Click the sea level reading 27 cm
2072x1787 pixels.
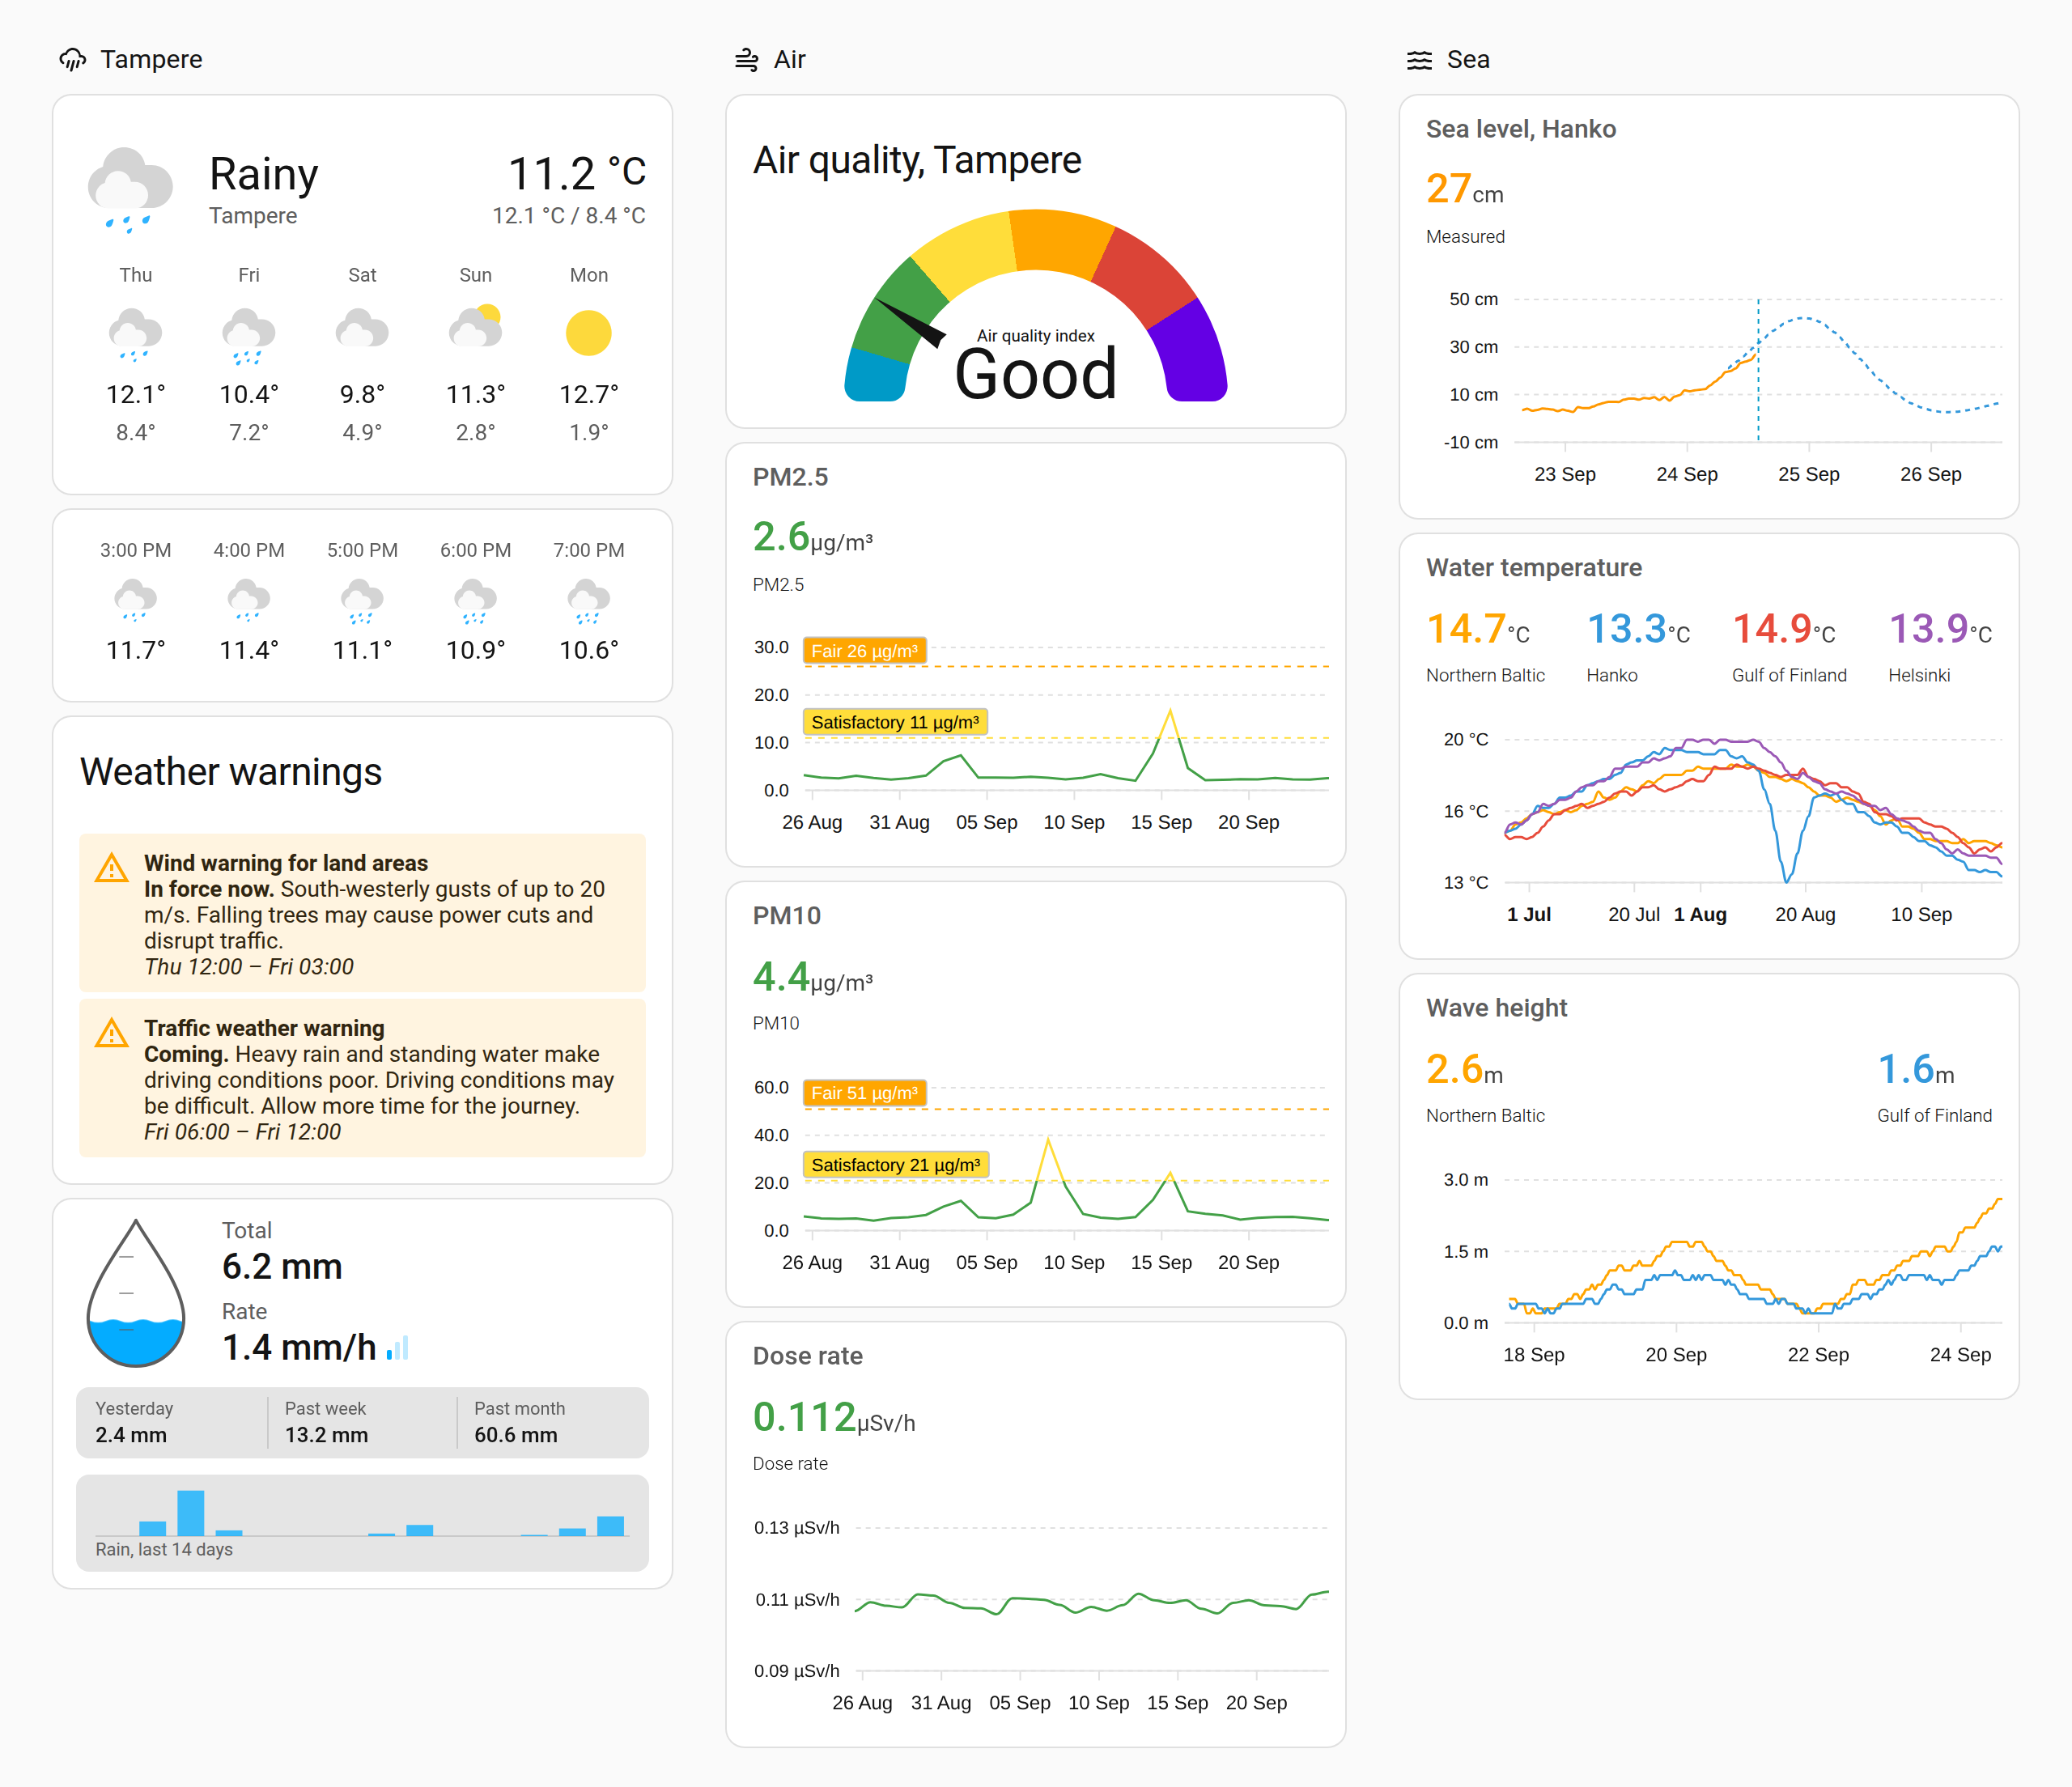[1464, 190]
